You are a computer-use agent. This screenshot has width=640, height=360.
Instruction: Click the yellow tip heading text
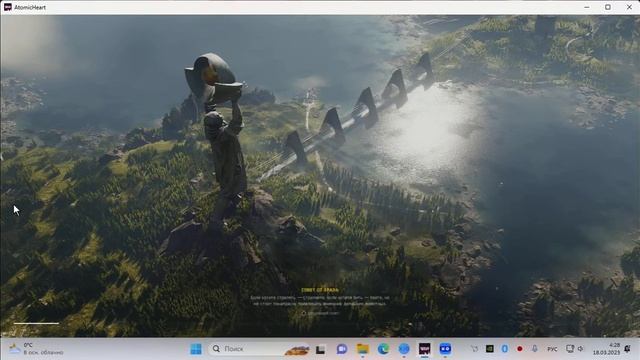coord(320,290)
